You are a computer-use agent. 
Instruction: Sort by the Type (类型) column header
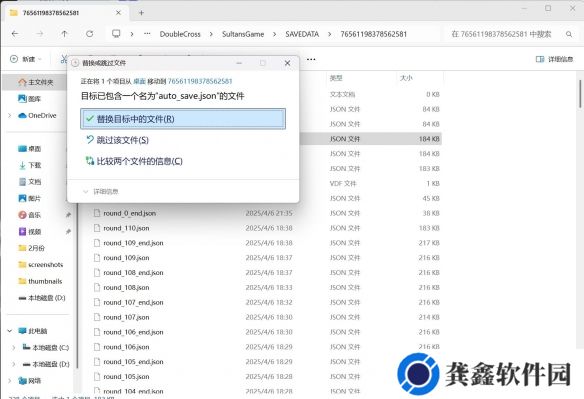pyautogui.click(x=336, y=78)
